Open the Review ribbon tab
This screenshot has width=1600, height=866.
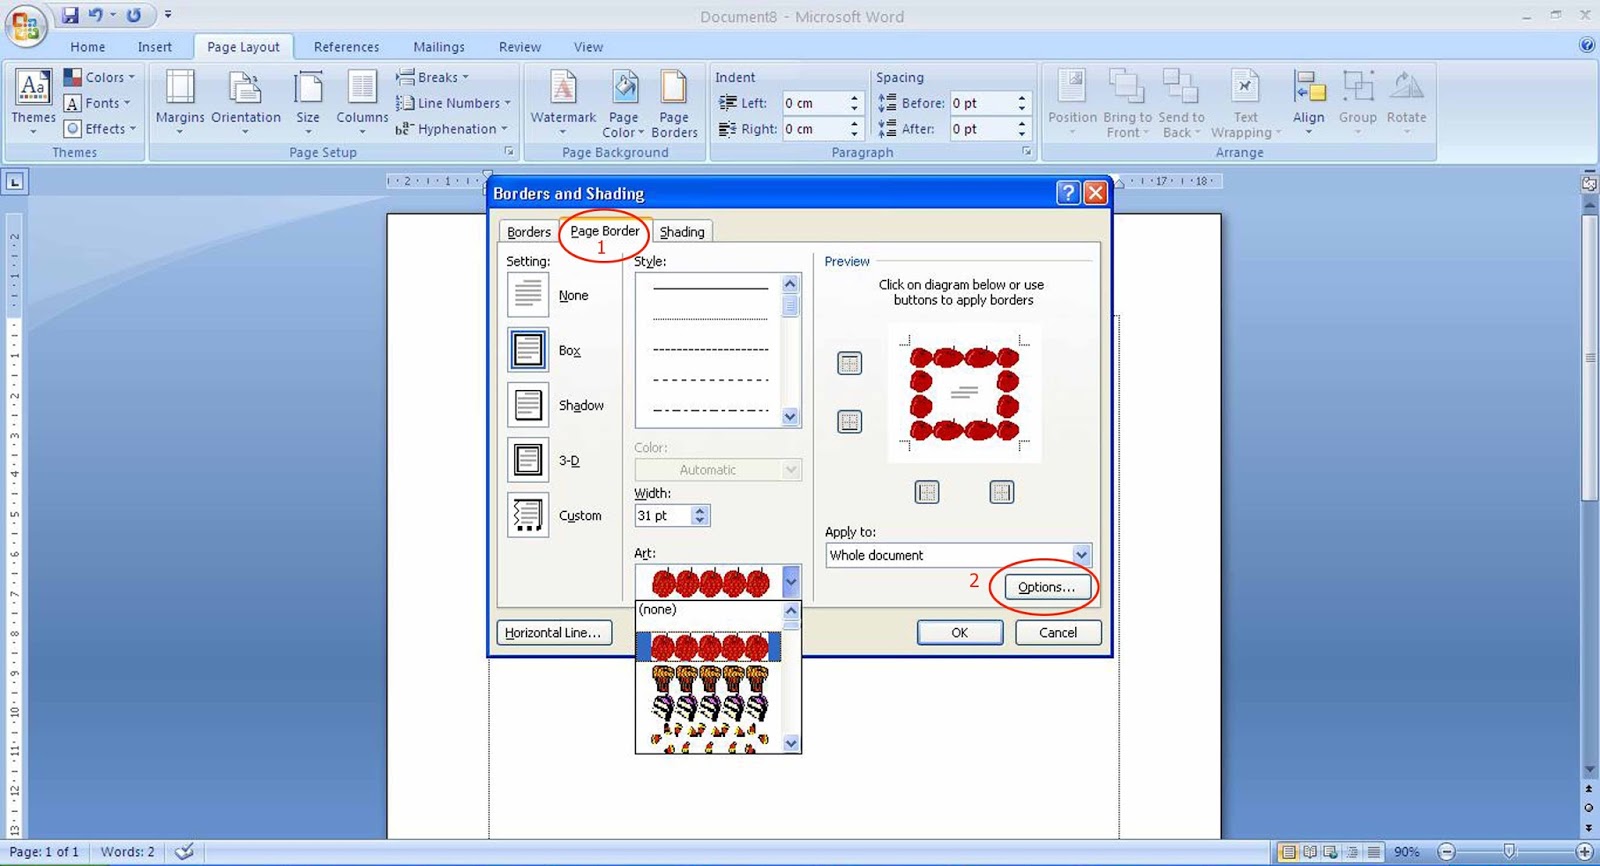coord(520,47)
